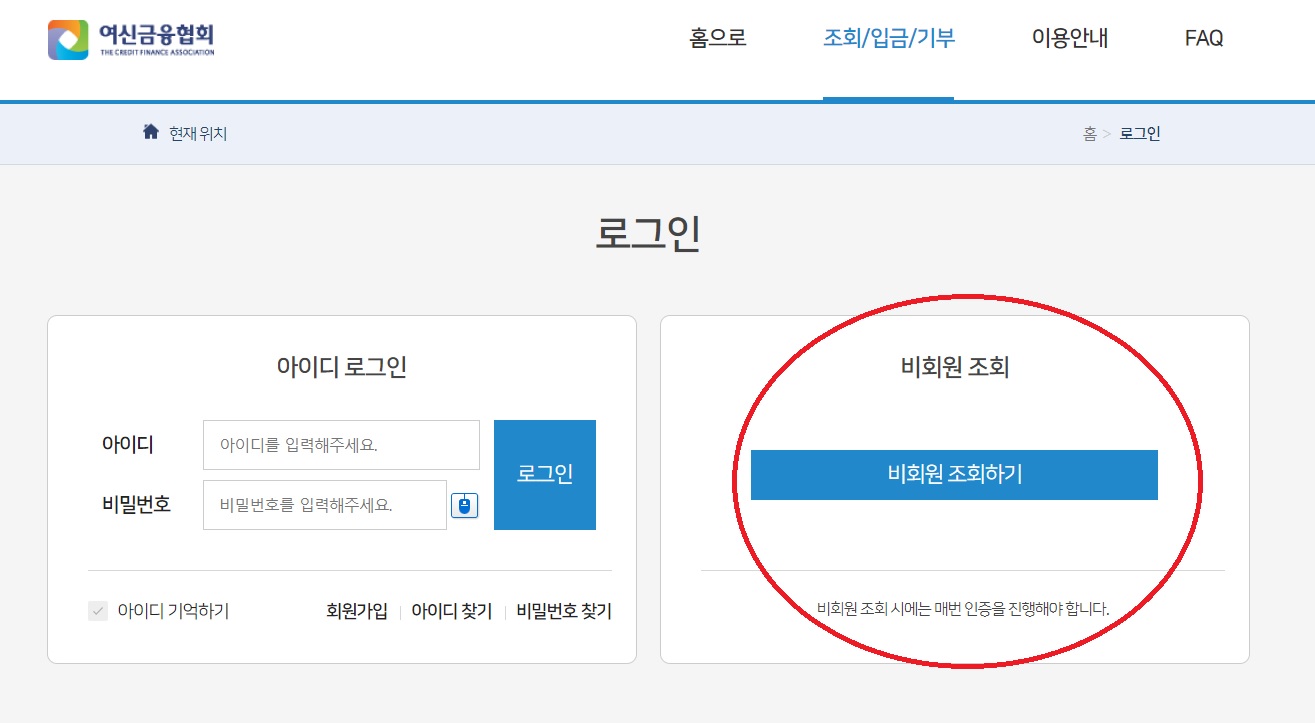Click the 비밀번호 input field
1315x723 pixels.
pyautogui.click(x=324, y=505)
